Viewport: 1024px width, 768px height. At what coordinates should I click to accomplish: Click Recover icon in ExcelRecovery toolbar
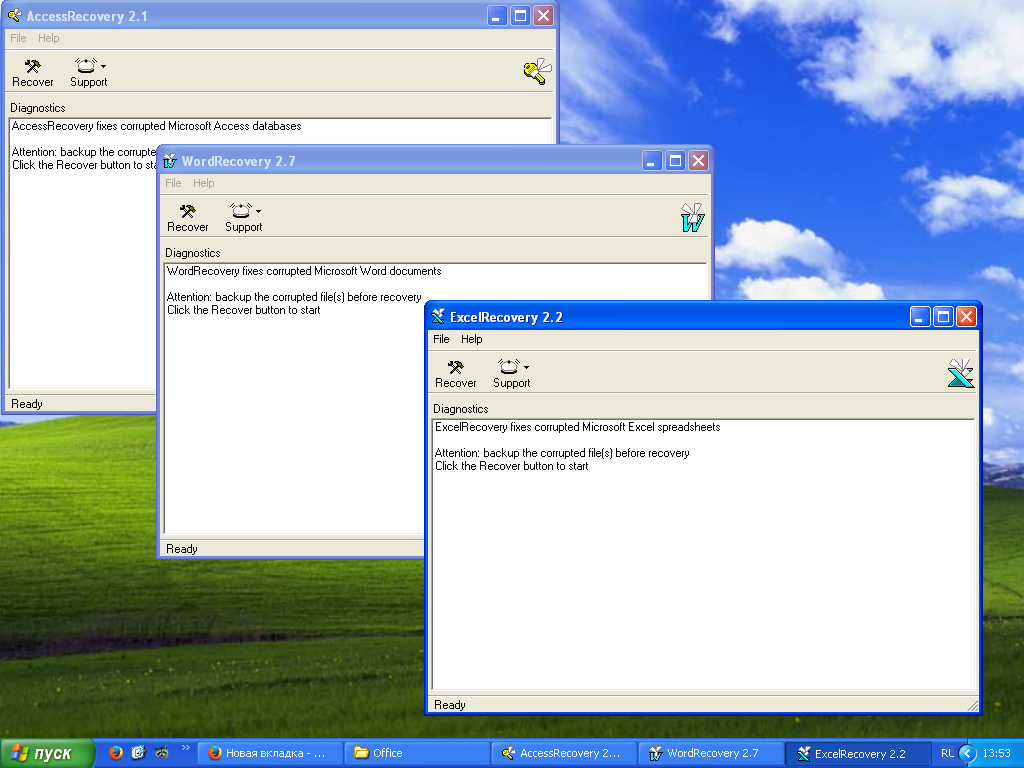coord(455,368)
